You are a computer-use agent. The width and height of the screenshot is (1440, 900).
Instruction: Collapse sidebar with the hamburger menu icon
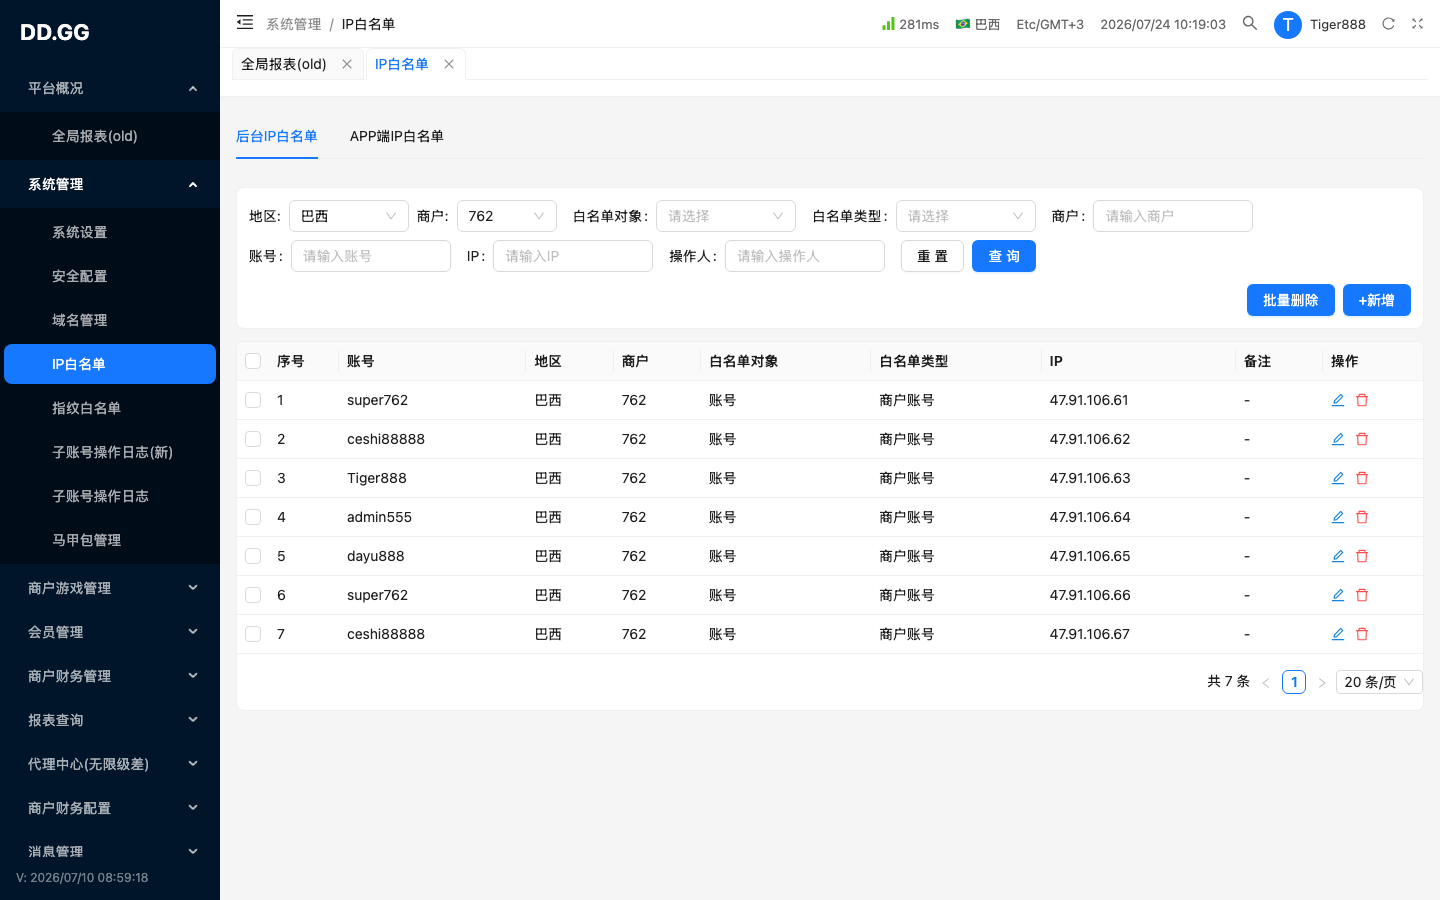coord(245,22)
